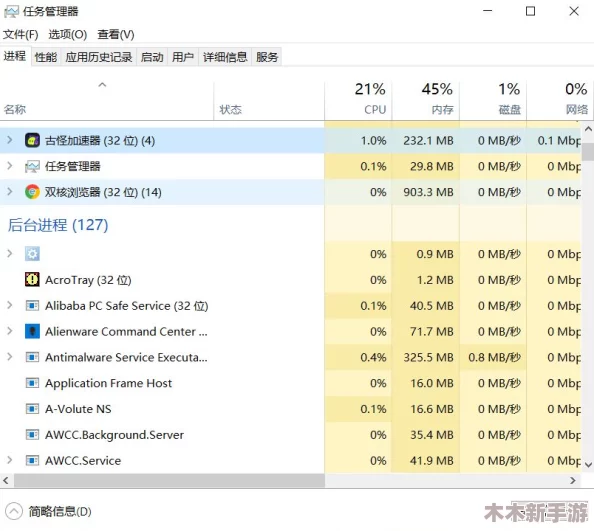Screen dimensions: 594x531
Task: Switch to the 用户 tab
Action: coord(183,57)
